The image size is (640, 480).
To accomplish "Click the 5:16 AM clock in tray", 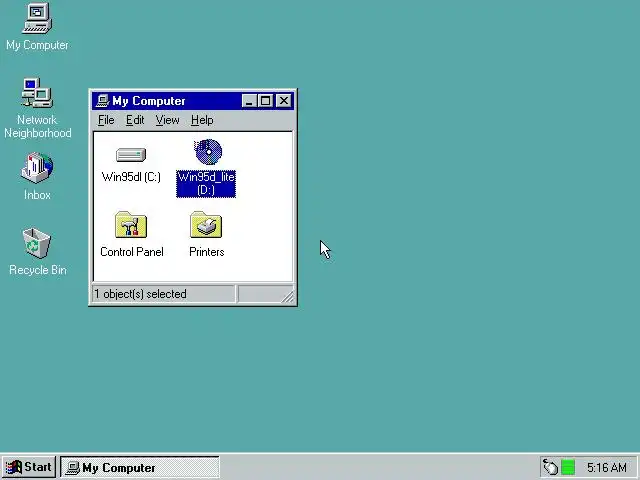I will pyautogui.click(x=607, y=467).
